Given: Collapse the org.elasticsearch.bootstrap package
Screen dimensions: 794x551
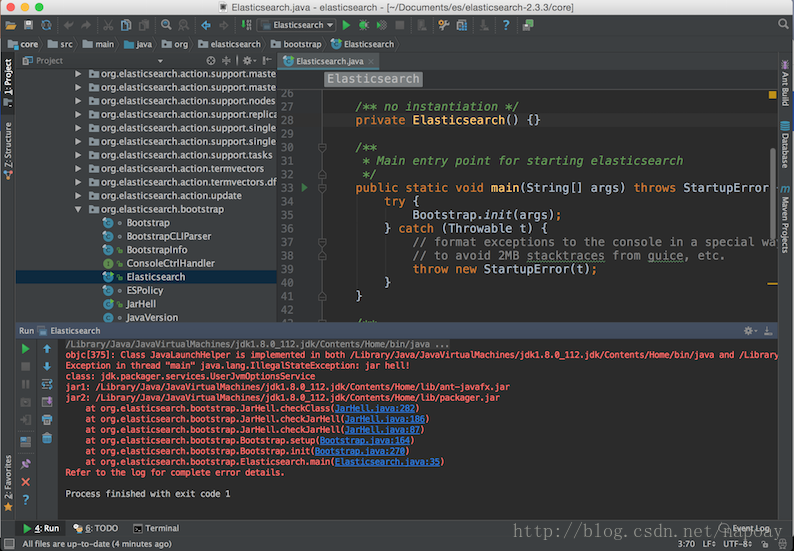Looking at the screenshot, I should (78, 209).
